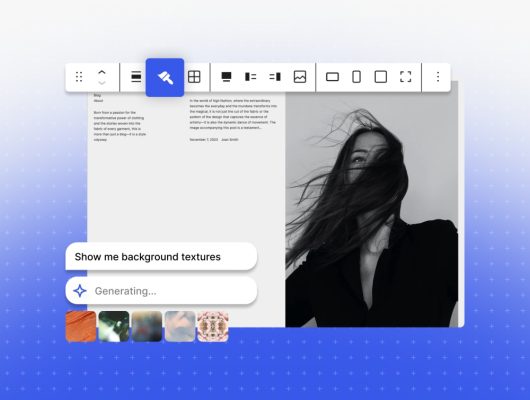The height and width of the screenshot is (400, 530).
Task: Open the three-dot options menu
Action: click(x=438, y=77)
